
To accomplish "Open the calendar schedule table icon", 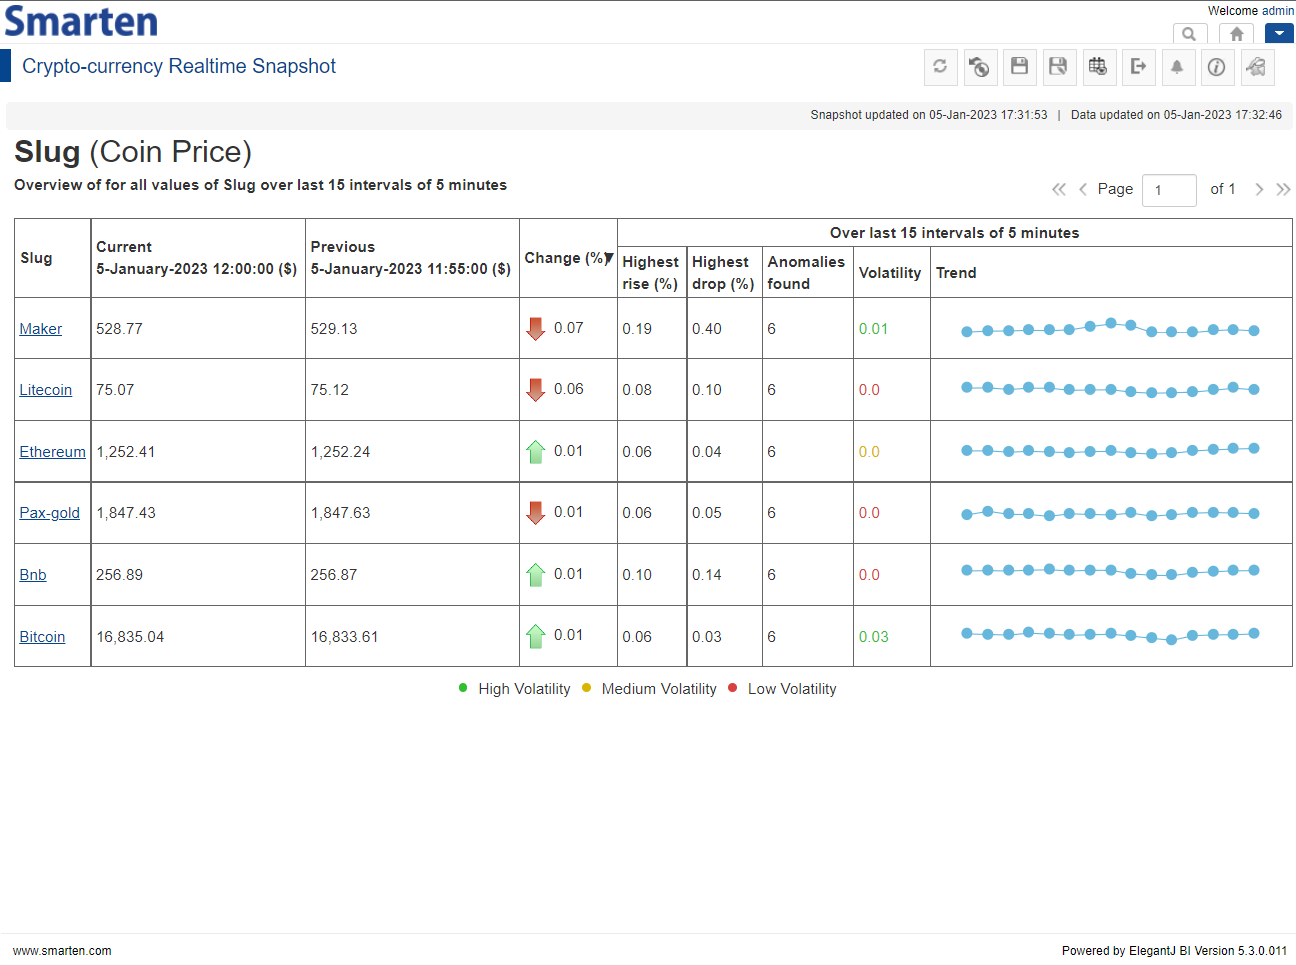I will click(x=1098, y=67).
